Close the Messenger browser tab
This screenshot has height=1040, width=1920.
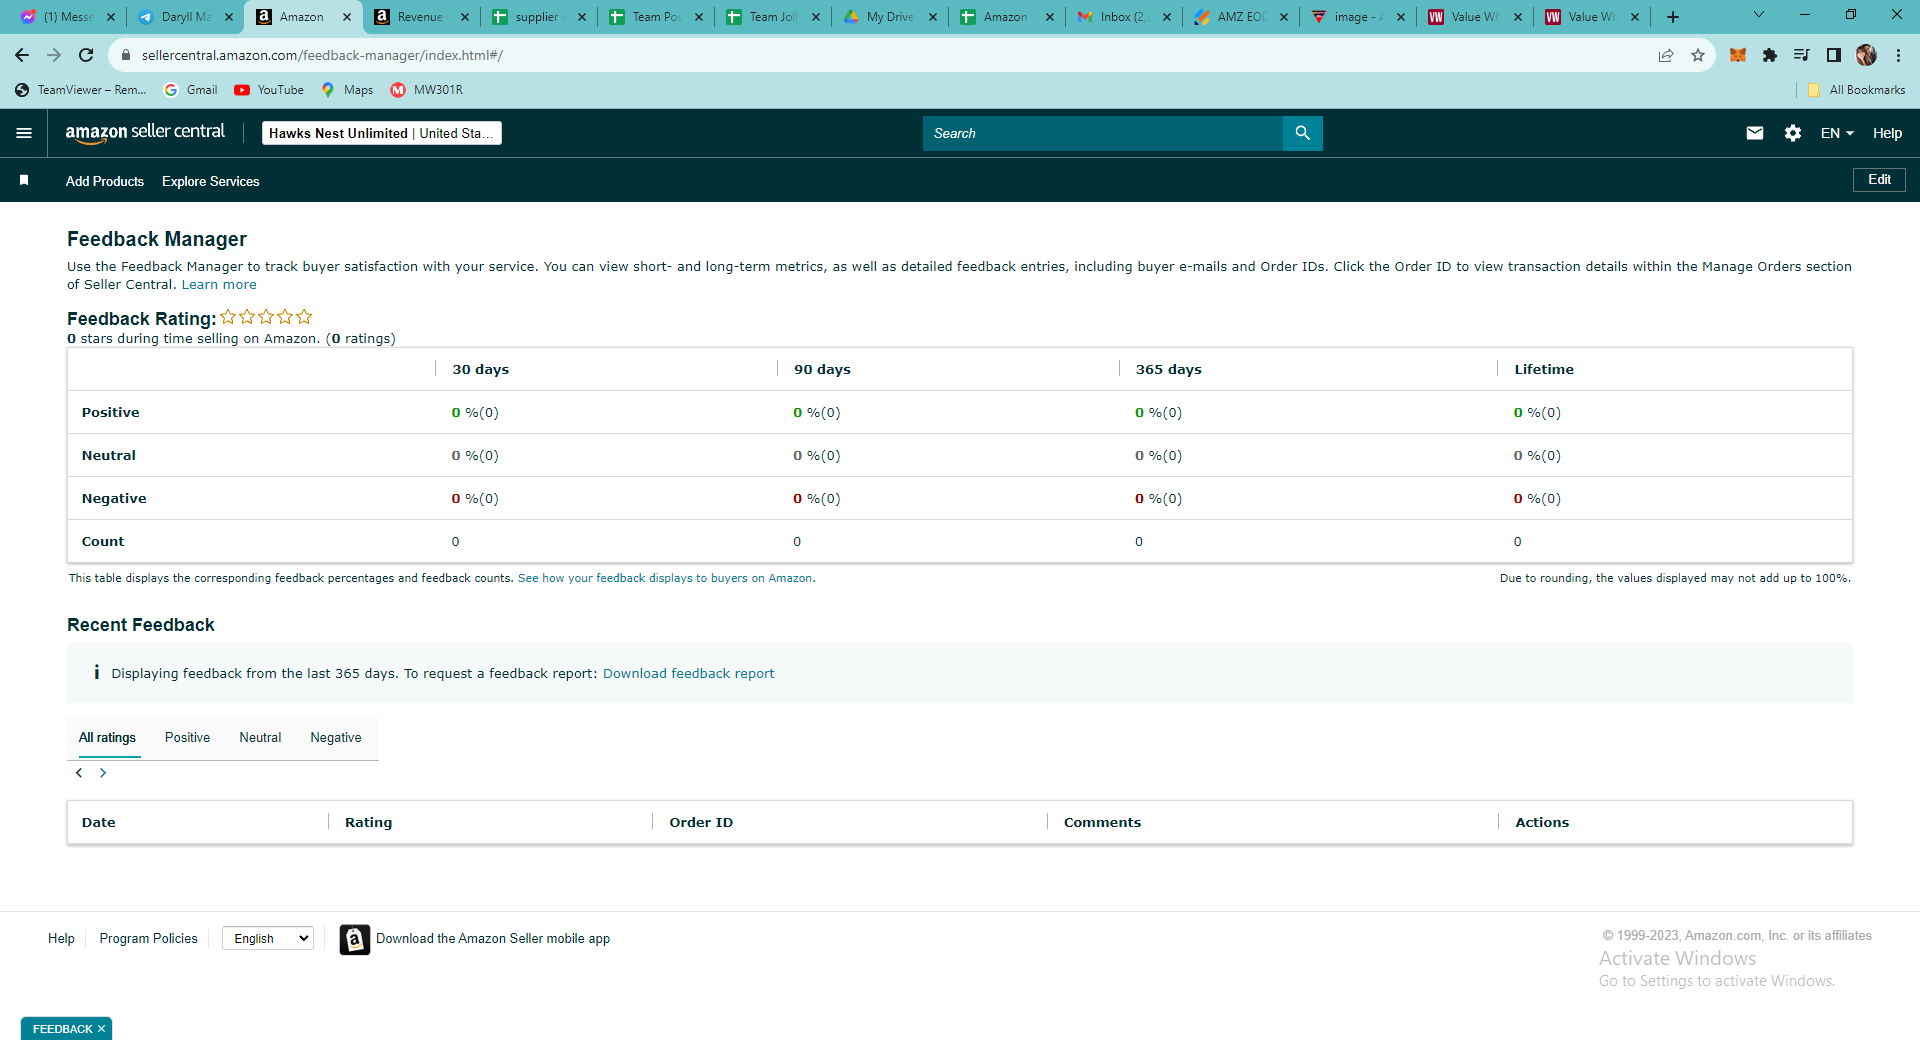[111, 17]
